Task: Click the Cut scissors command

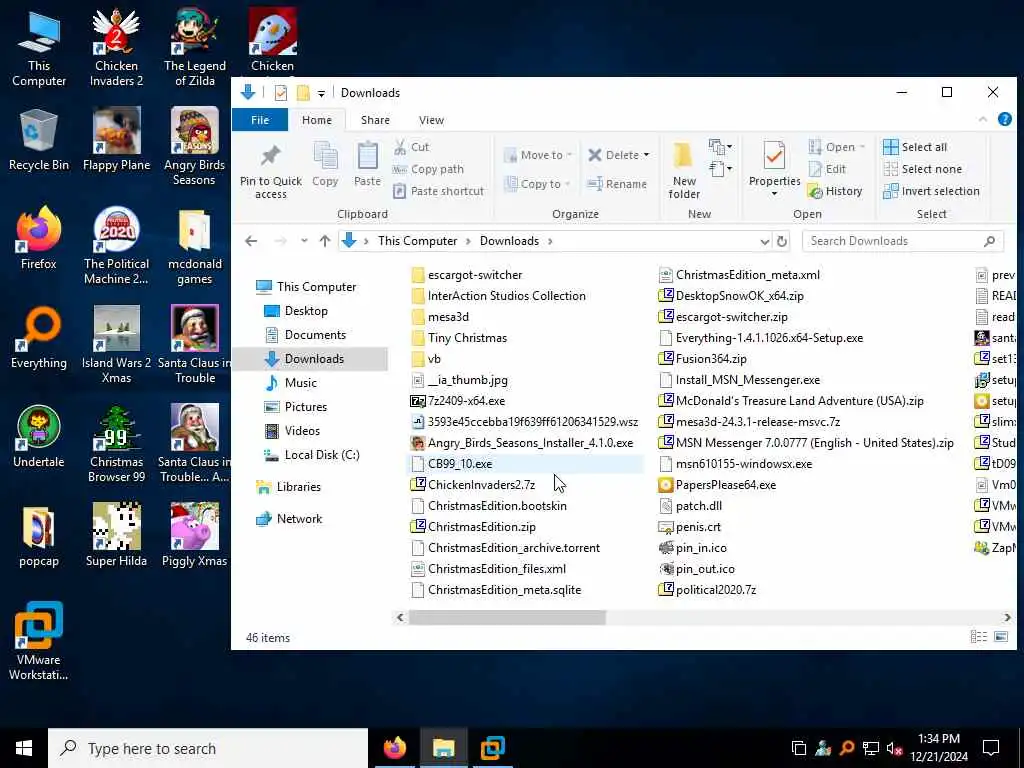Action: (x=411, y=147)
